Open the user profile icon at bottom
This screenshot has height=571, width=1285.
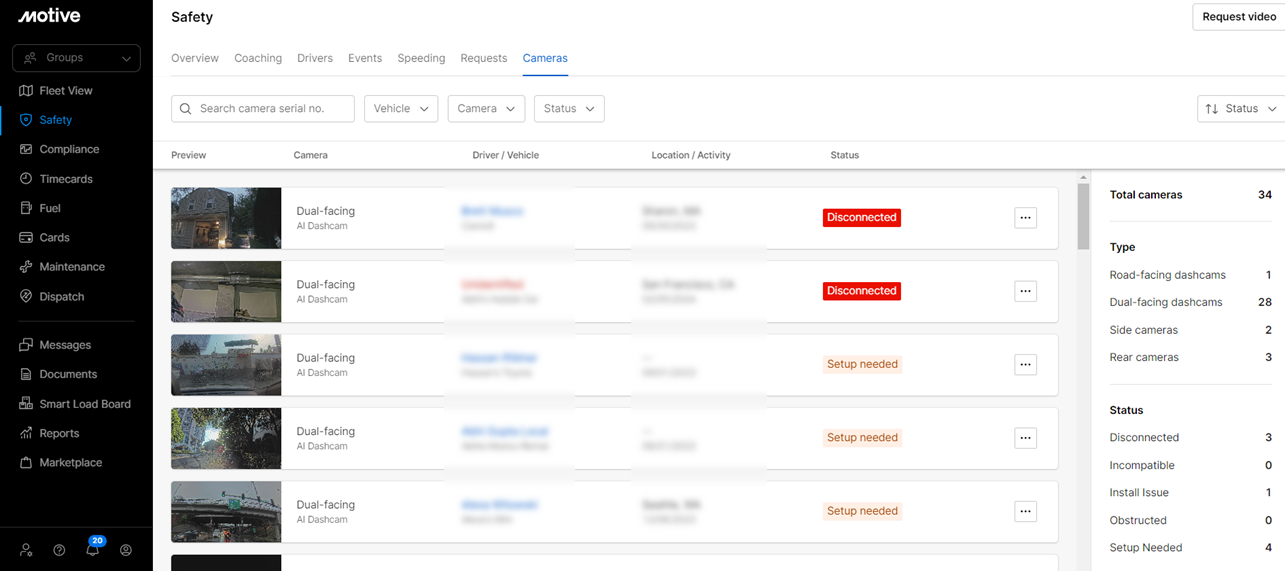126,550
